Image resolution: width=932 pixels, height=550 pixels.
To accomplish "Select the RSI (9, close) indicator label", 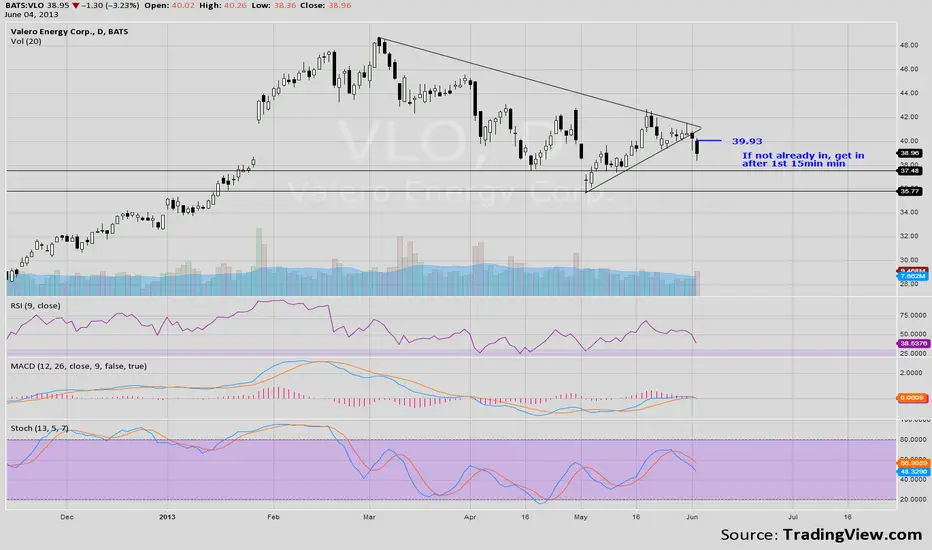I will 35,306.
